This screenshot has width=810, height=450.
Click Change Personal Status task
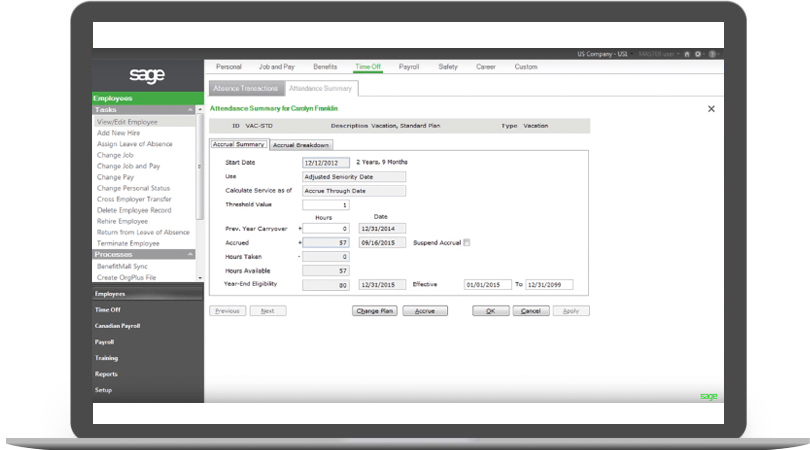tap(133, 189)
